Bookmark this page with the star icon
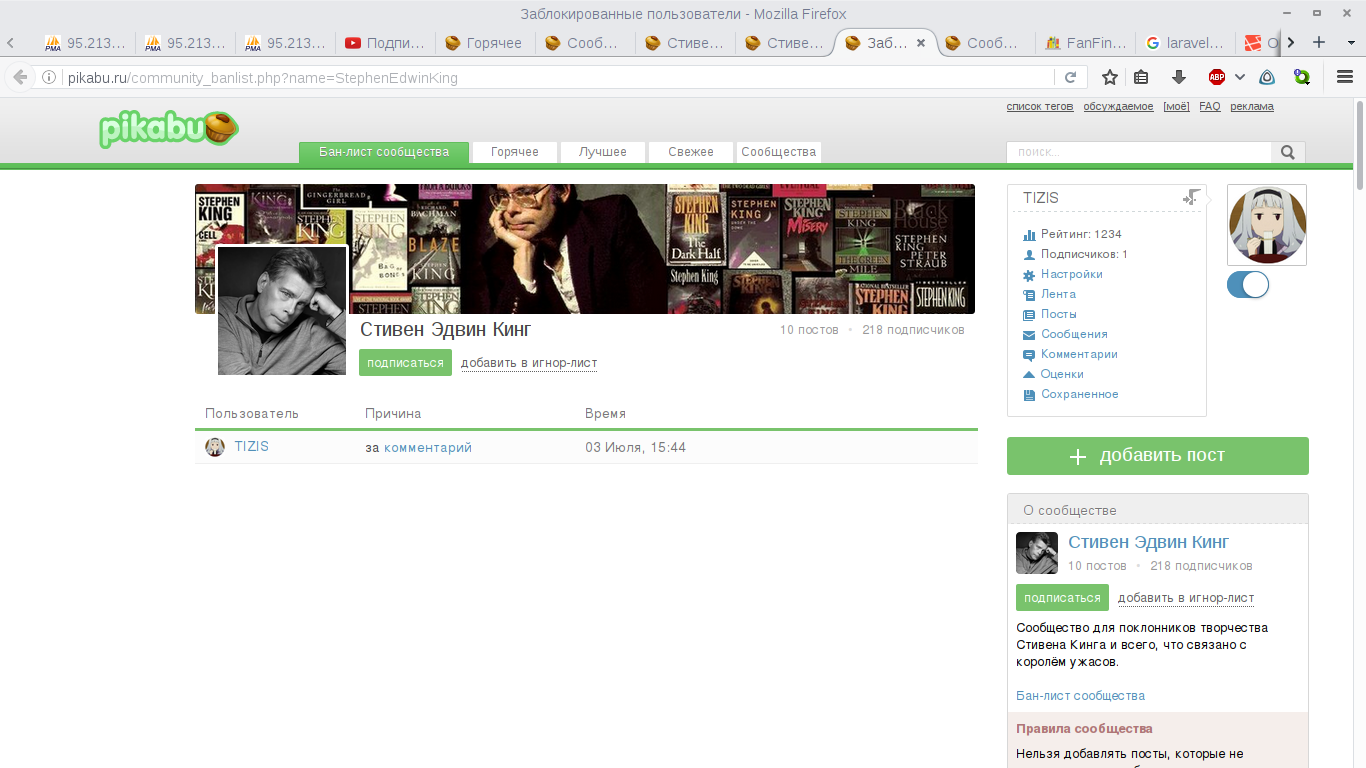1366x768 pixels. point(1109,77)
